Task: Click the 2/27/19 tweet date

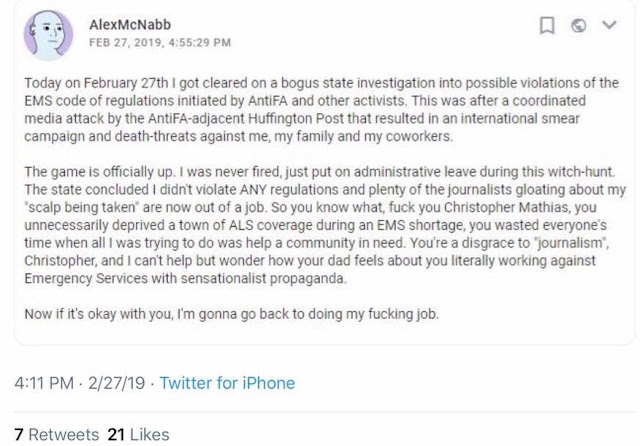Action: pos(116,383)
